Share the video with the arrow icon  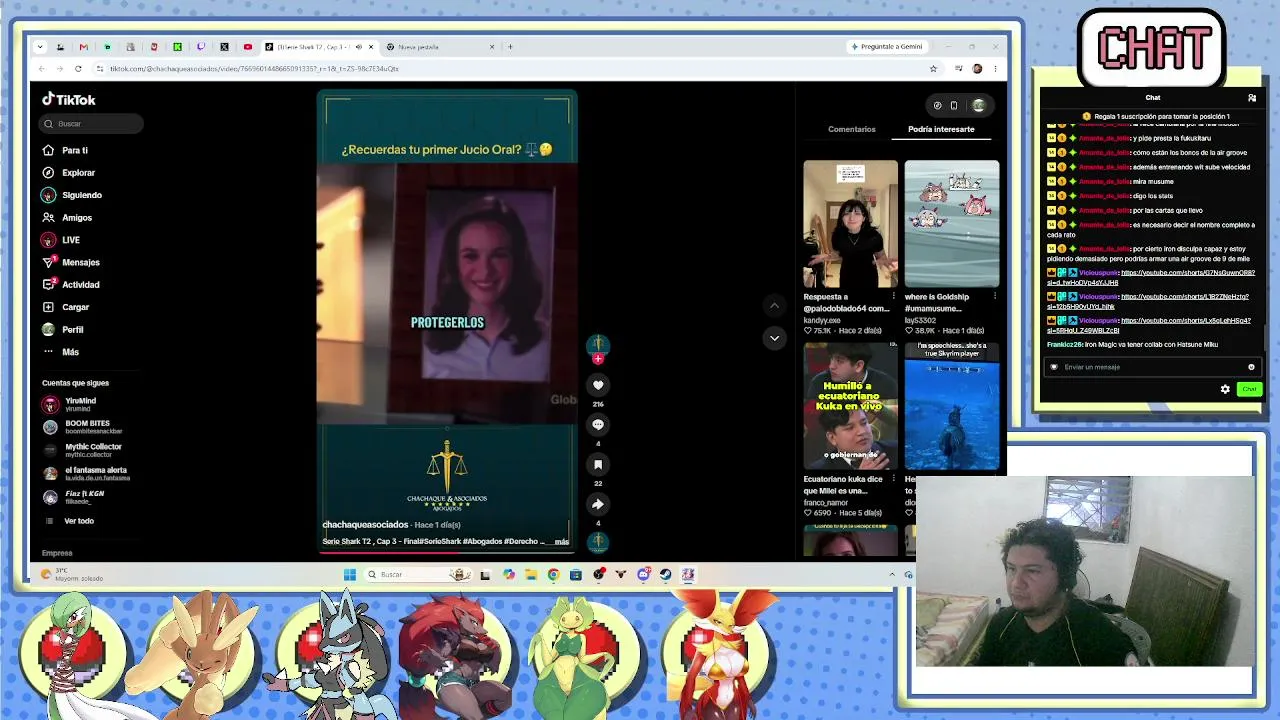[x=598, y=505]
